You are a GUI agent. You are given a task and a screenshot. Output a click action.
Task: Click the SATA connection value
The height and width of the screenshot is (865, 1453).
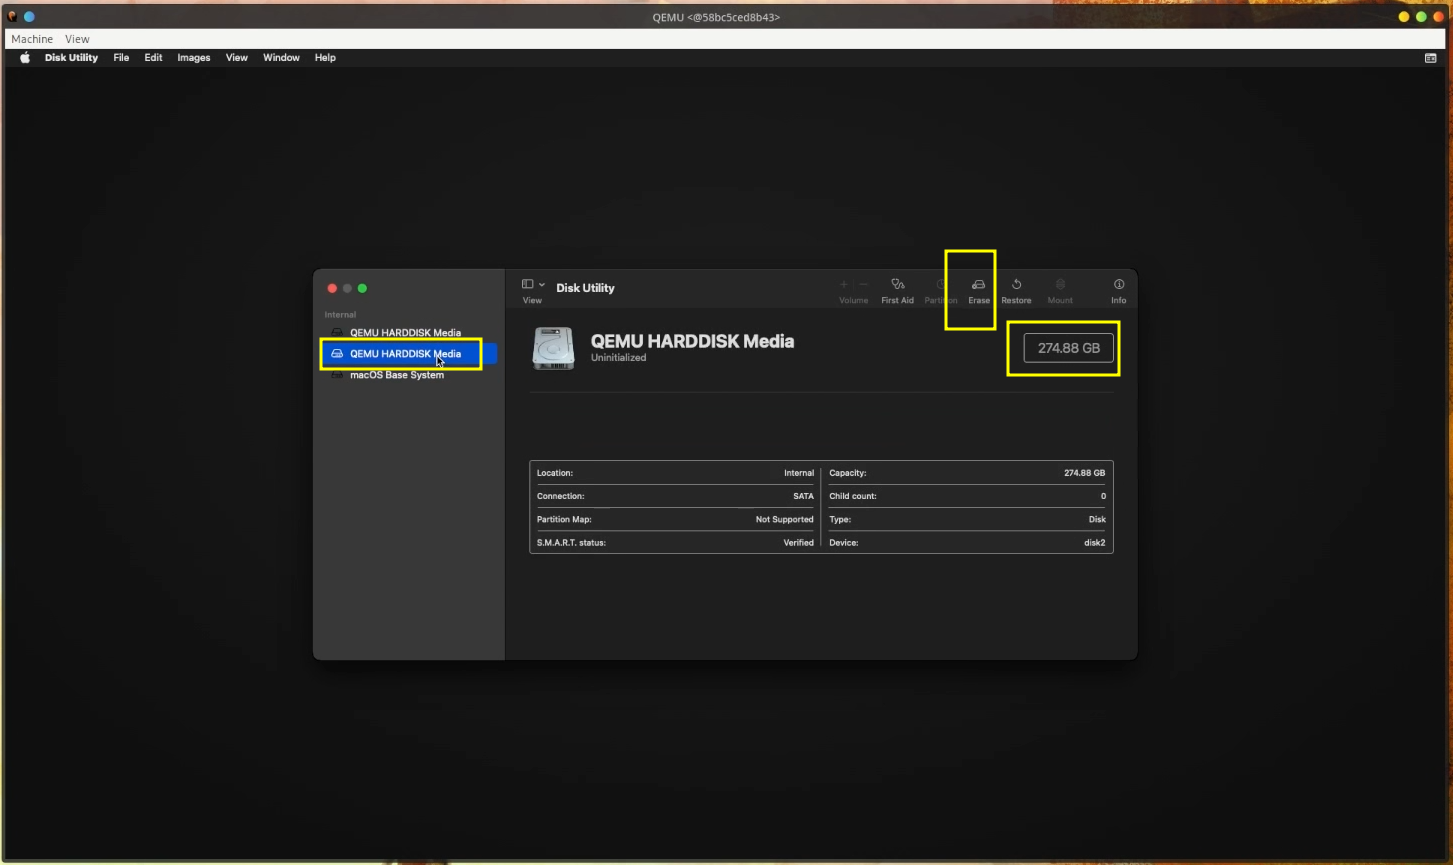click(803, 496)
